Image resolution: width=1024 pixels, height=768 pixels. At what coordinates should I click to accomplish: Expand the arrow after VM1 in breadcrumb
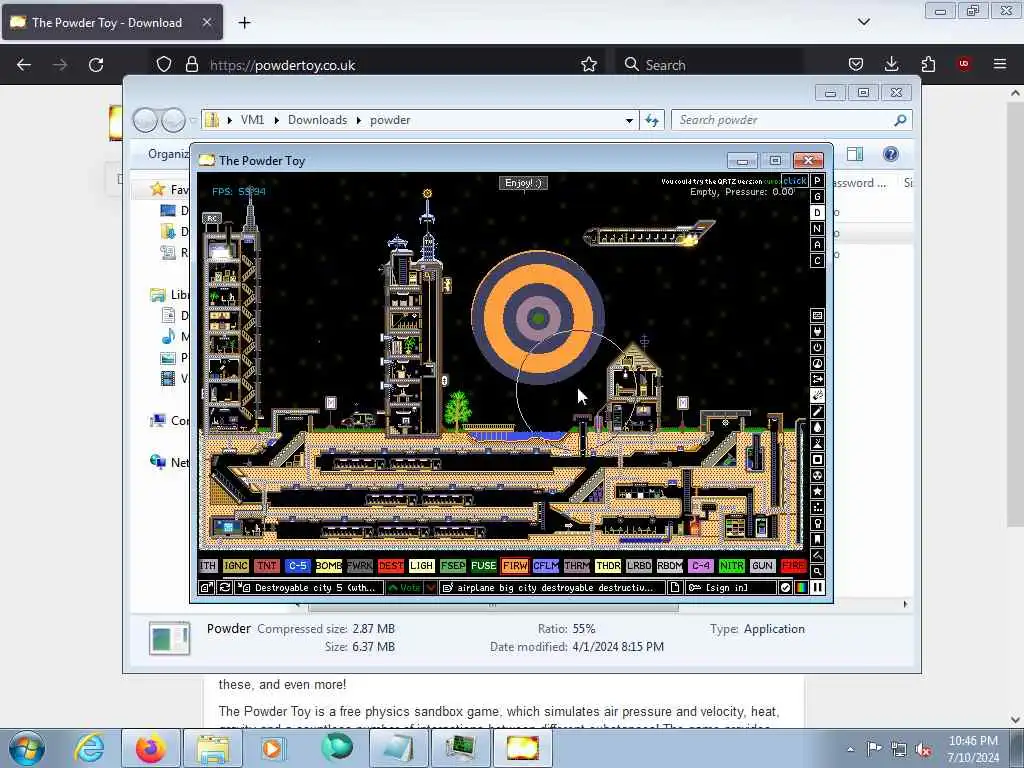277,120
